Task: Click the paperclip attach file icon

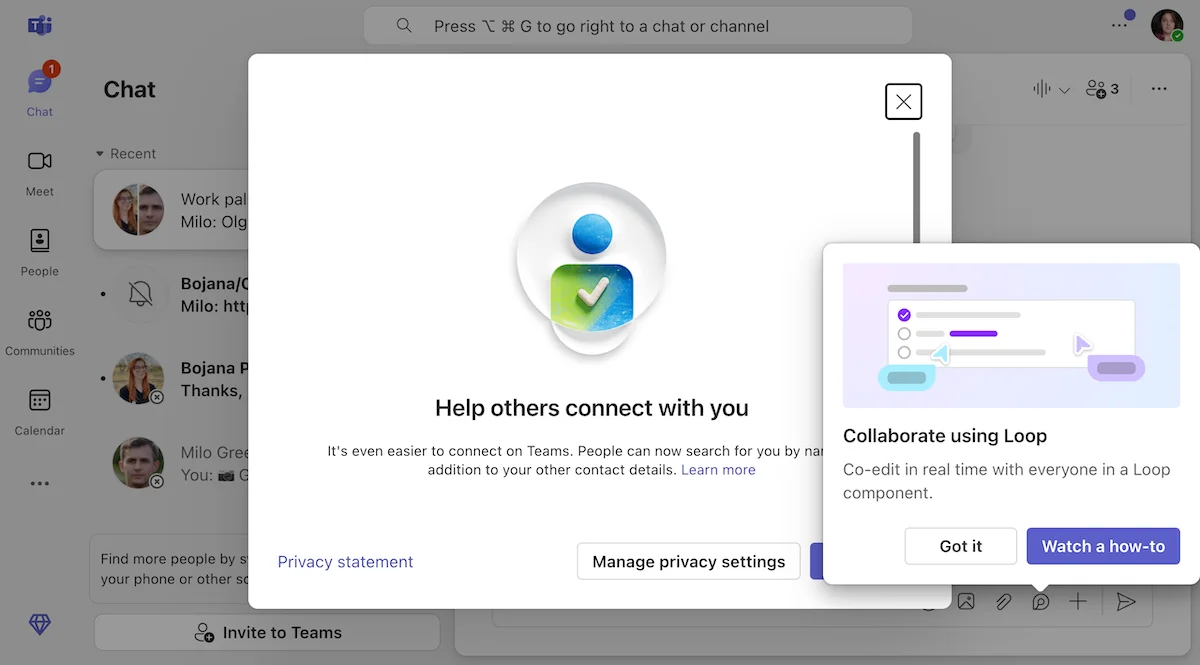Action: [1003, 602]
